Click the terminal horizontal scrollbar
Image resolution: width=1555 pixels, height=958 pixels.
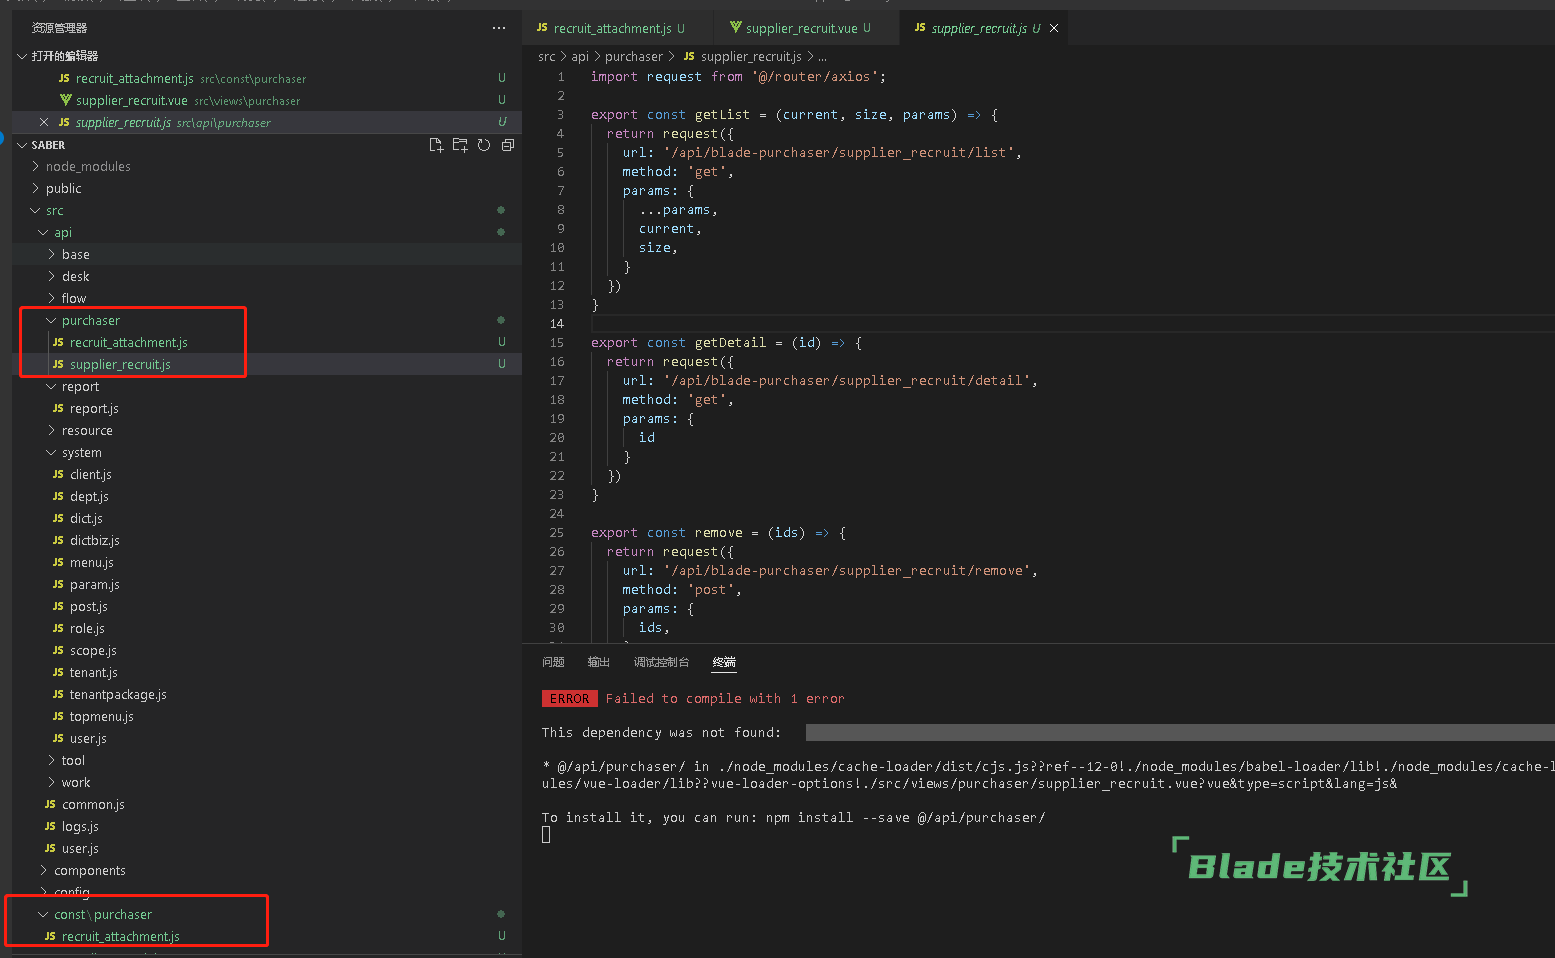click(x=1180, y=733)
